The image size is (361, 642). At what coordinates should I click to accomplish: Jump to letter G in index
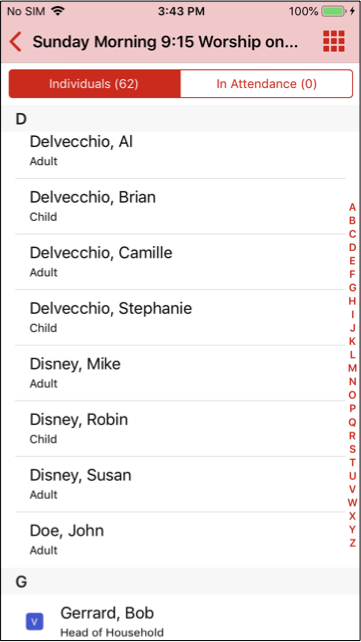click(352, 287)
